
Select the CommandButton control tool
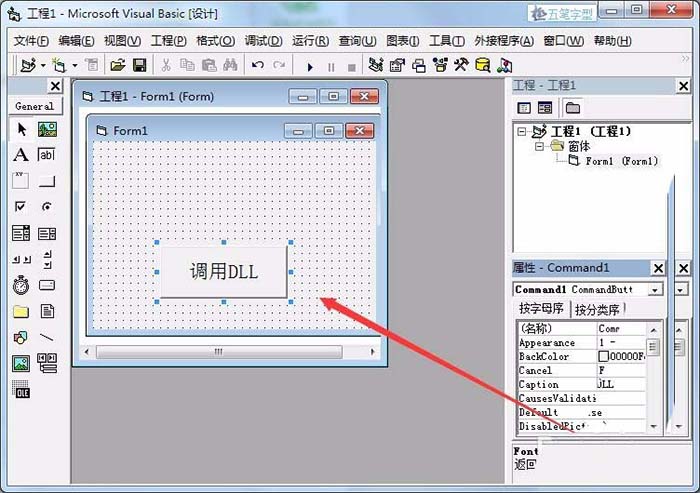[47, 181]
